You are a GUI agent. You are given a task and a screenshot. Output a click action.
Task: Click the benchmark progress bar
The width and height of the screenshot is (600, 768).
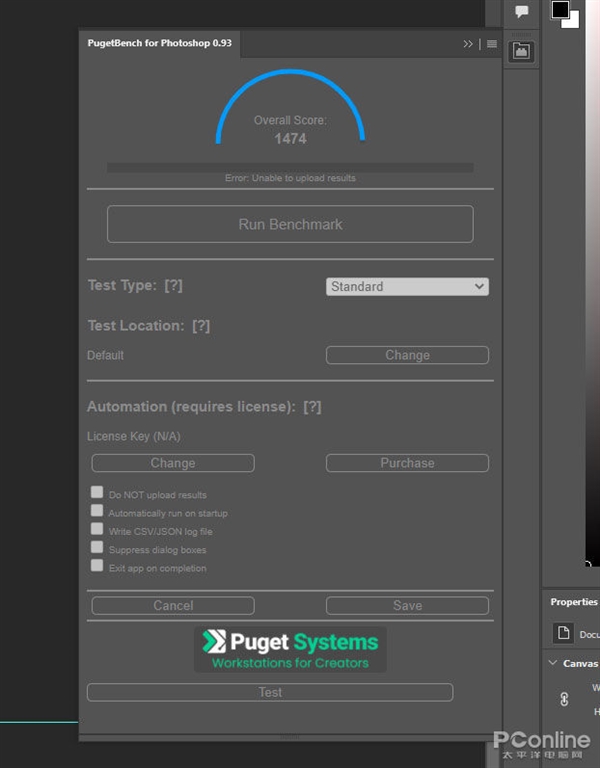coord(290,168)
